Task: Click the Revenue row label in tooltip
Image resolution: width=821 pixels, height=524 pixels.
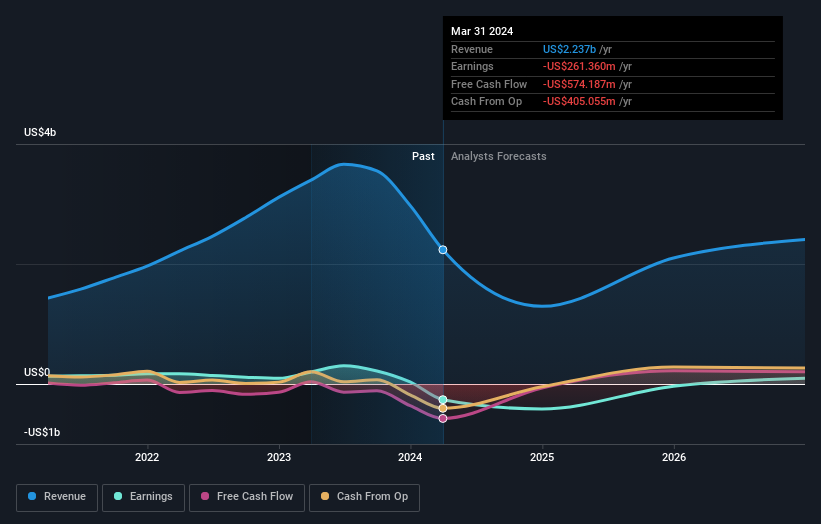Action: (472, 49)
